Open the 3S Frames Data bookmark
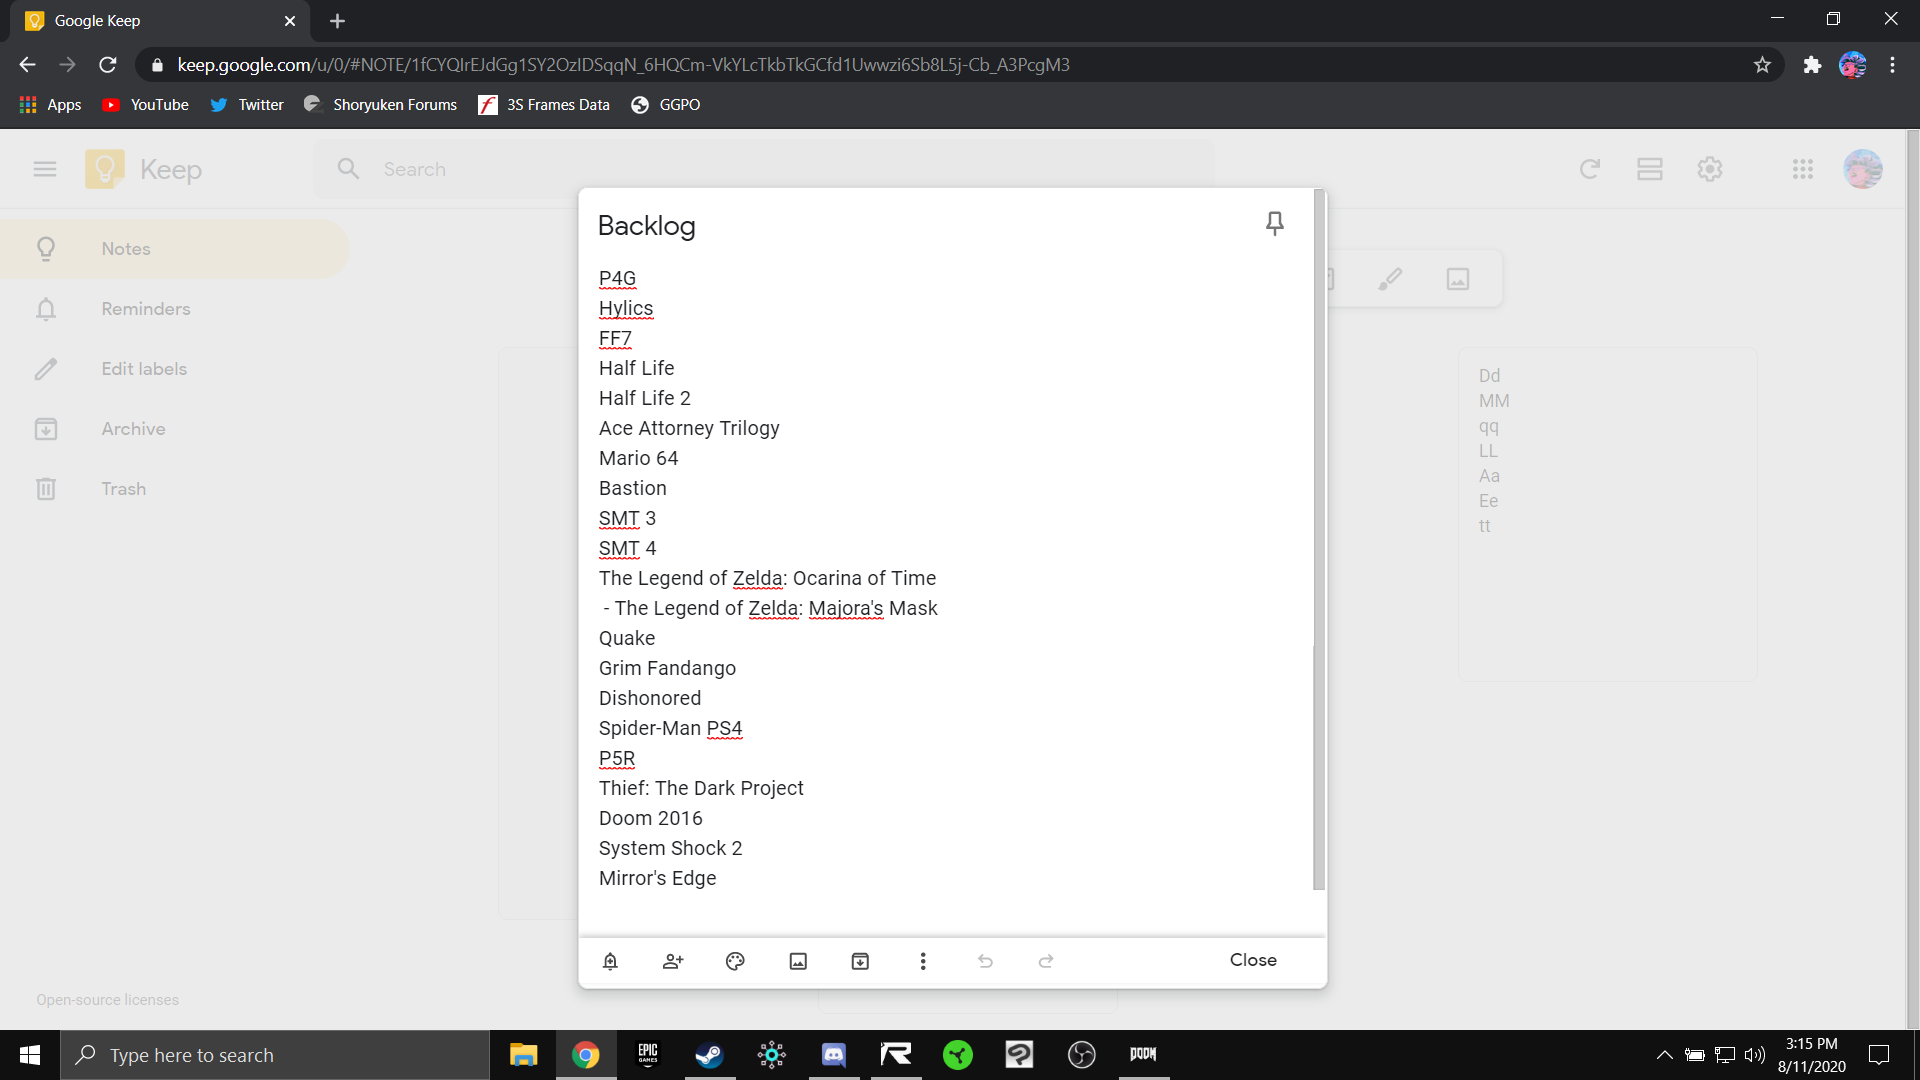 [544, 105]
